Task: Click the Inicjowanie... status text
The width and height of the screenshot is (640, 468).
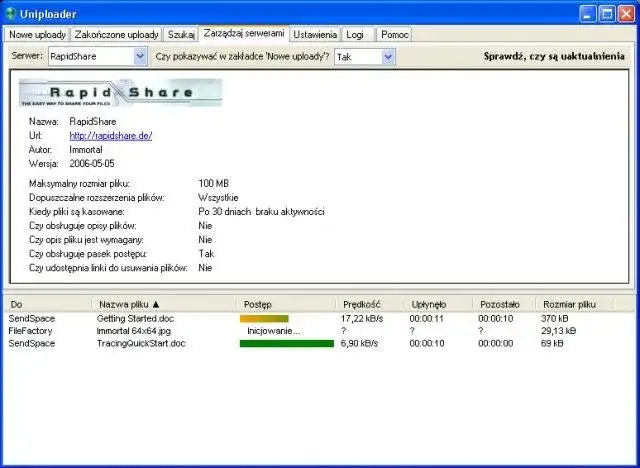Action: (273, 331)
